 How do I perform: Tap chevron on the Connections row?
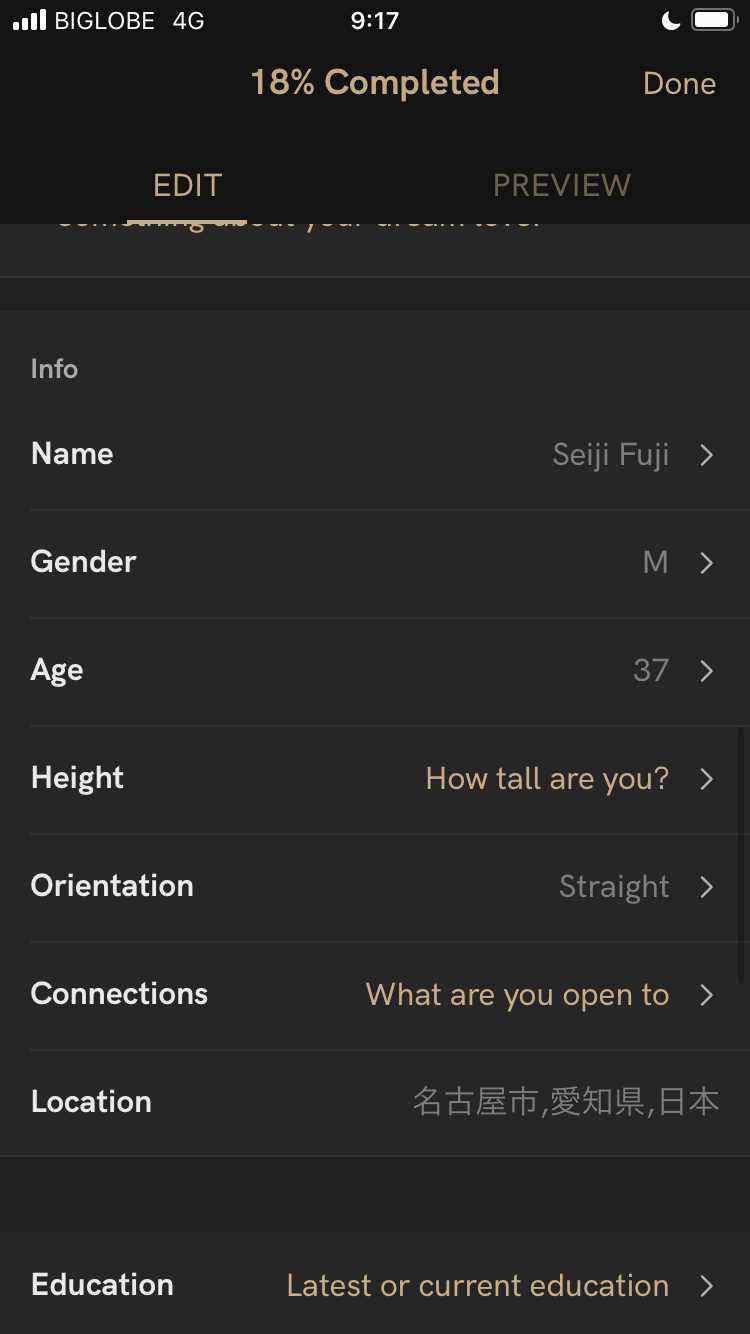coord(707,995)
